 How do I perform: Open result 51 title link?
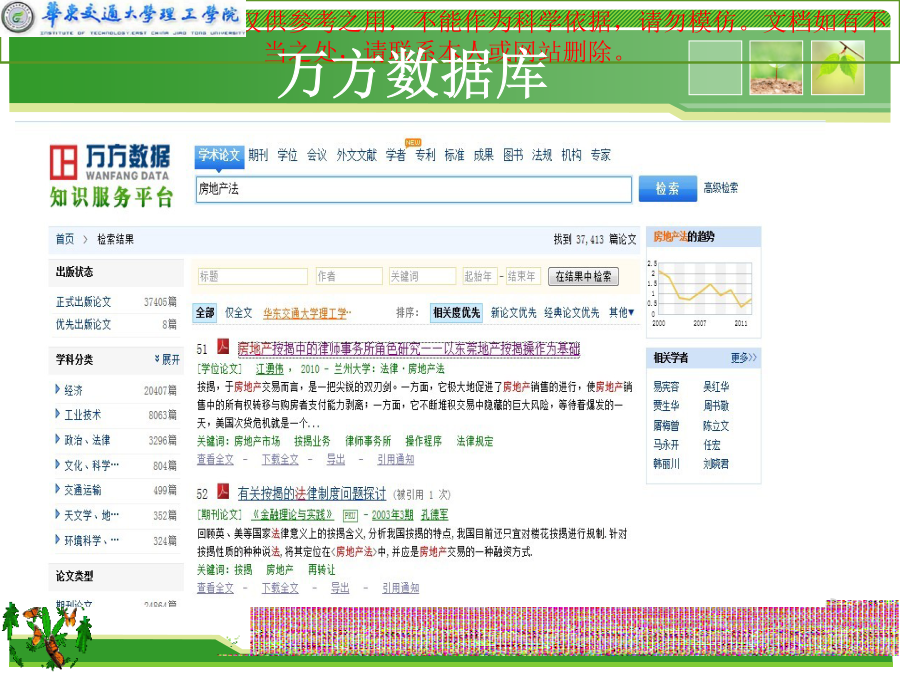(409, 348)
